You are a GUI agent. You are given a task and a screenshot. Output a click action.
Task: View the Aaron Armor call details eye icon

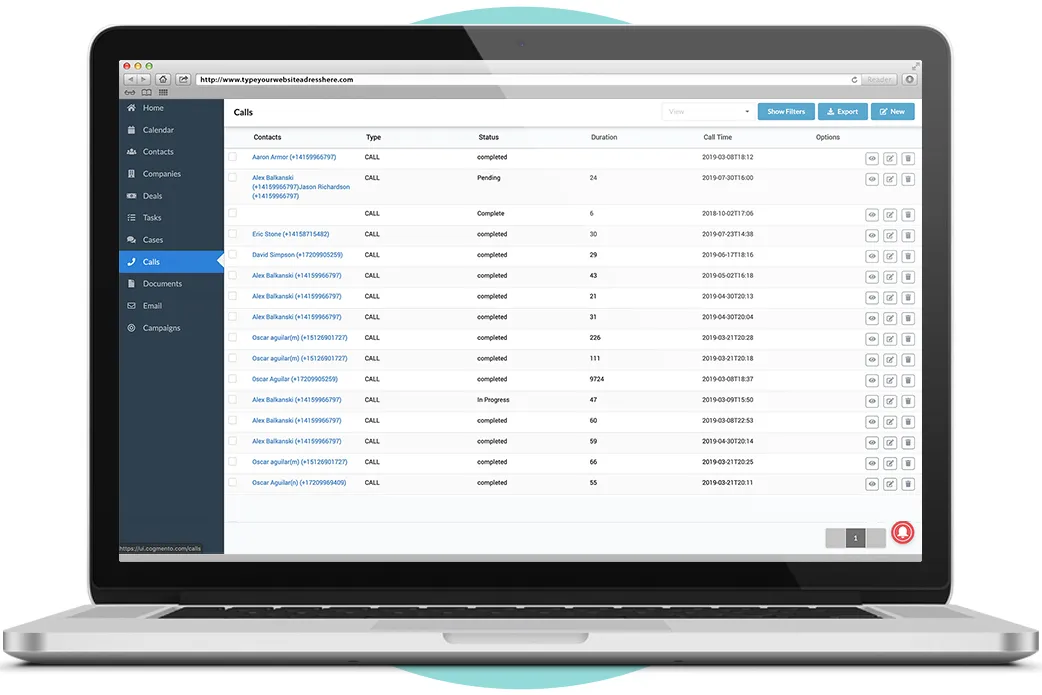pyautogui.click(x=872, y=158)
